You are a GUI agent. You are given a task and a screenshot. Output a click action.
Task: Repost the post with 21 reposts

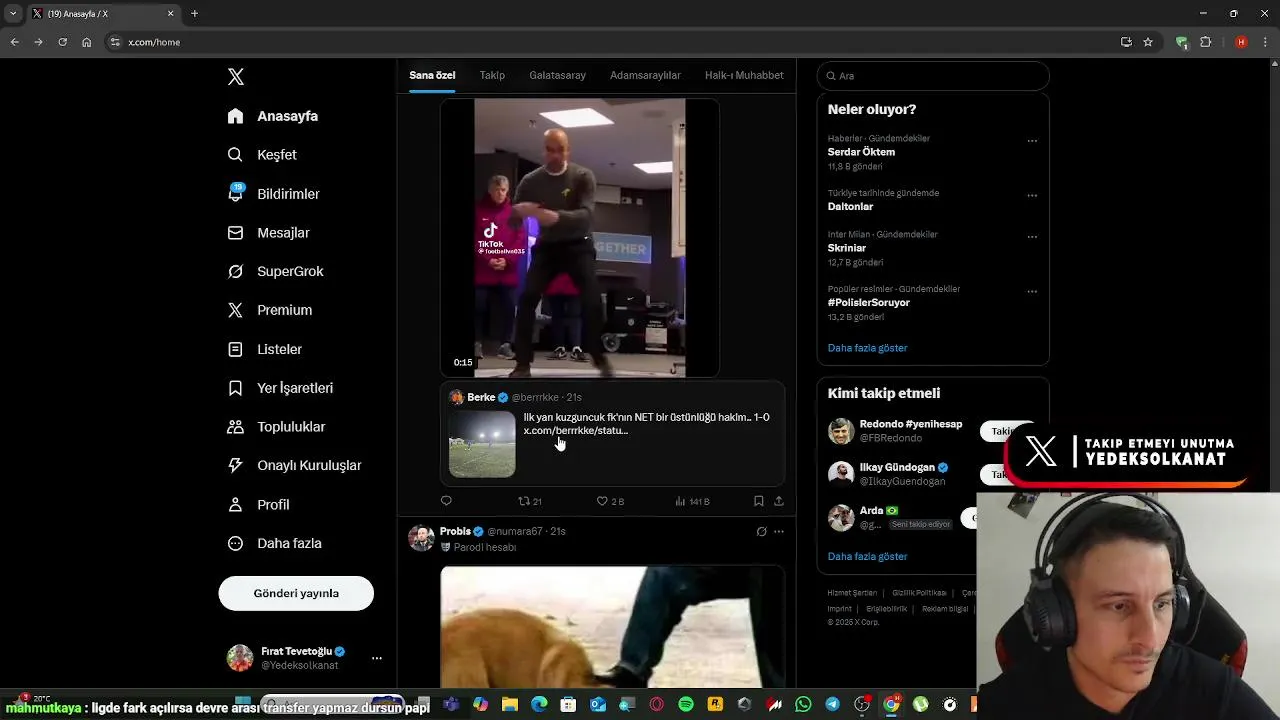tap(530, 501)
